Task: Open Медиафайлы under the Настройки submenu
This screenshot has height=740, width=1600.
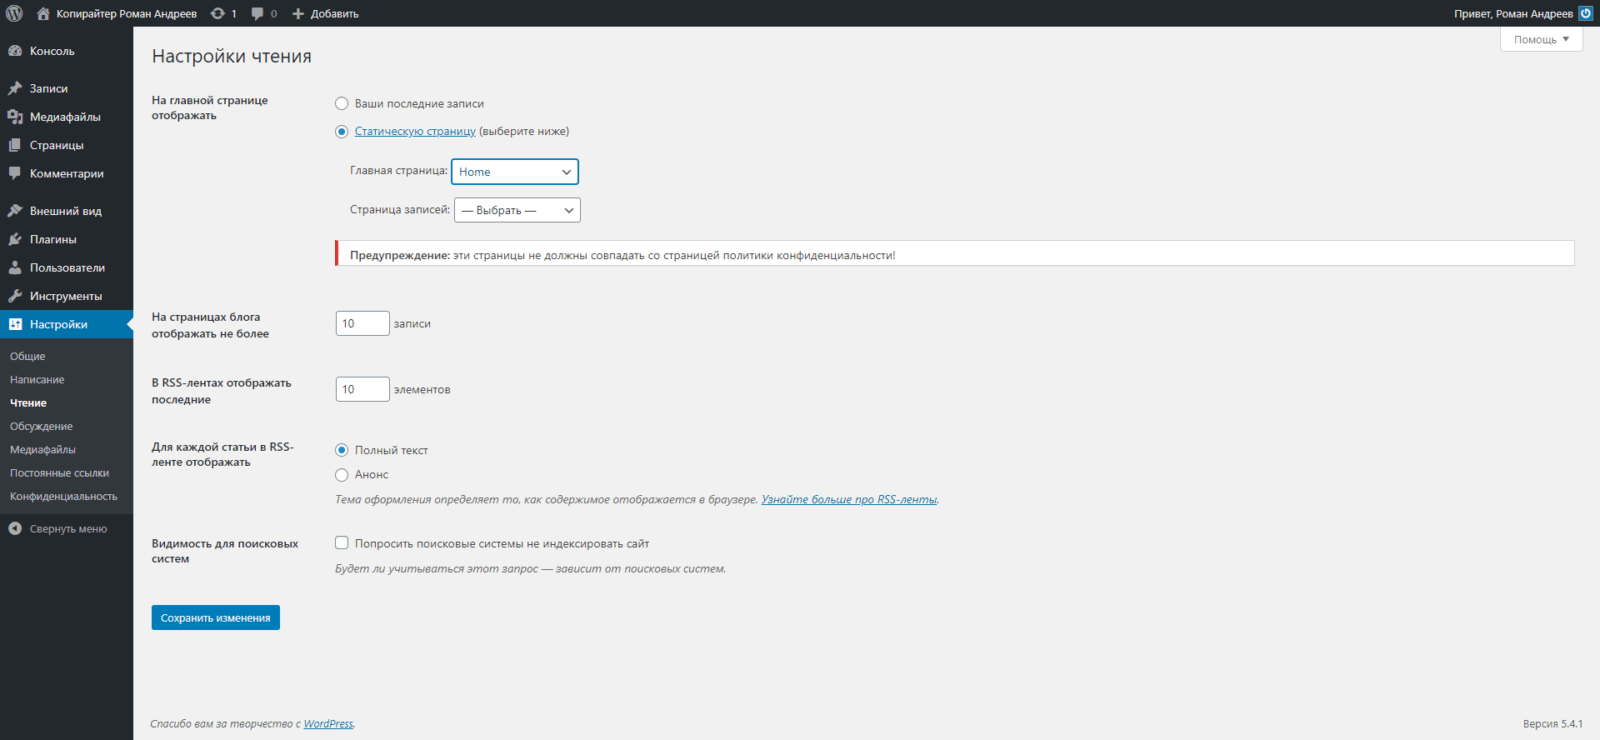Action: point(43,450)
